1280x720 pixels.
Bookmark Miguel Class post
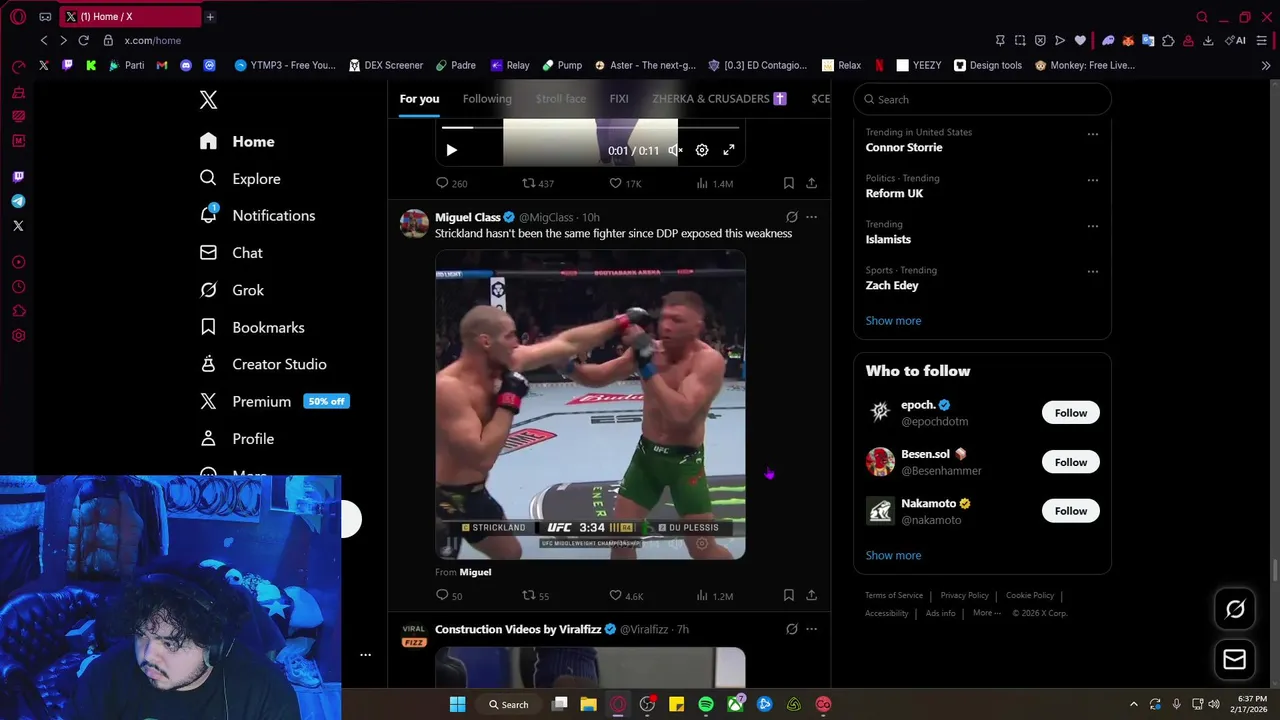789,595
